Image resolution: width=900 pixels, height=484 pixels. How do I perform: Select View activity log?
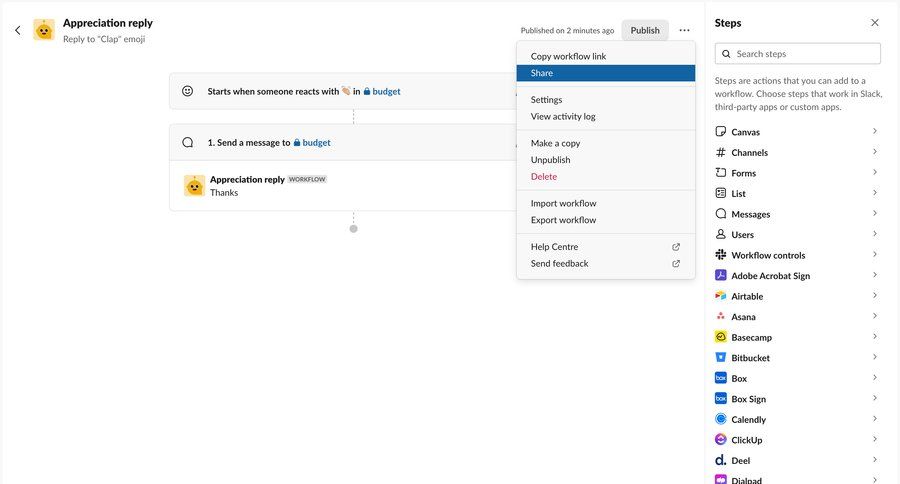pyautogui.click(x=606, y=116)
